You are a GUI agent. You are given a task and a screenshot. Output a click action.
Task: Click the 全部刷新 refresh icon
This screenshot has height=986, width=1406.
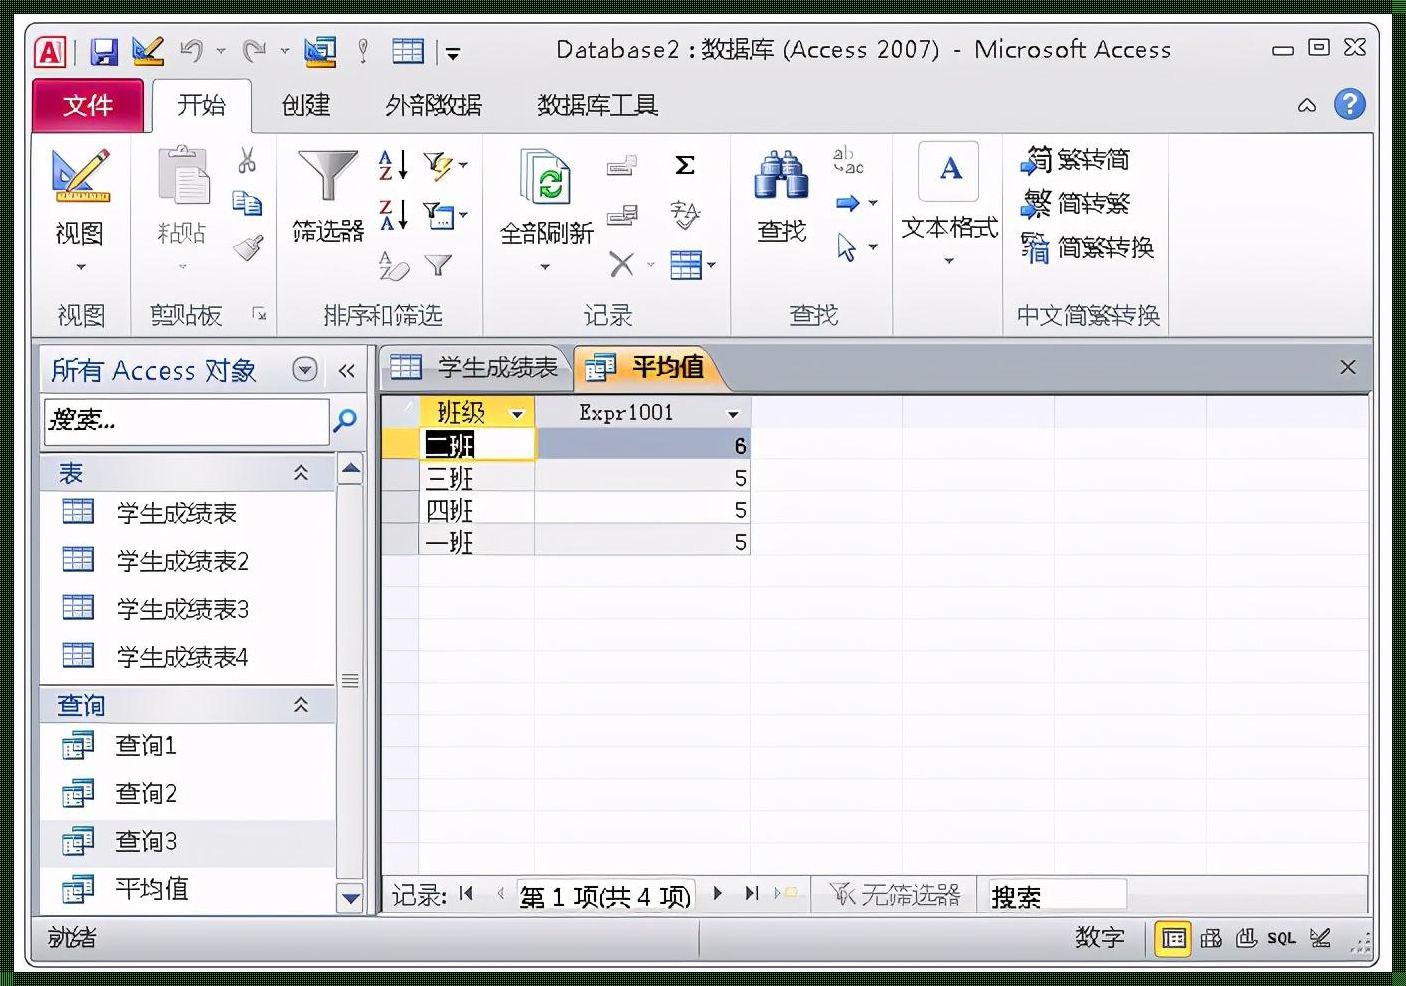point(545,177)
